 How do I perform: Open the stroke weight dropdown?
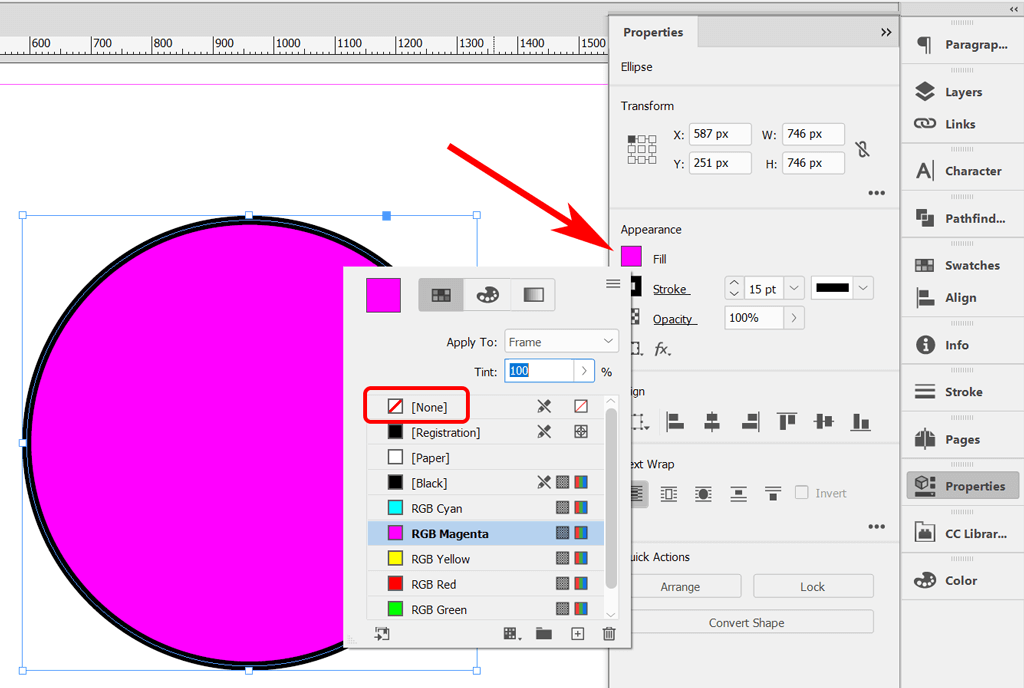click(794, 289)
